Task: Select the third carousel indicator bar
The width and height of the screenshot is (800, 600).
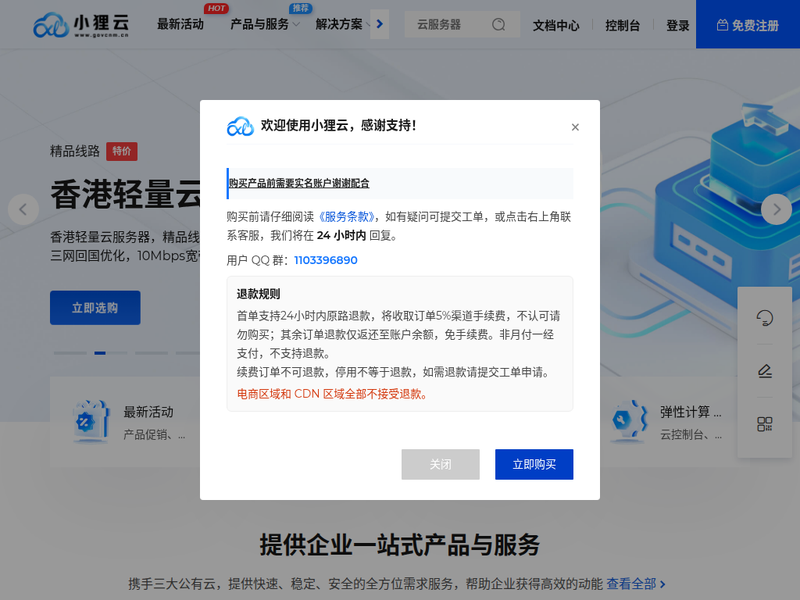Action: [152, 353]
